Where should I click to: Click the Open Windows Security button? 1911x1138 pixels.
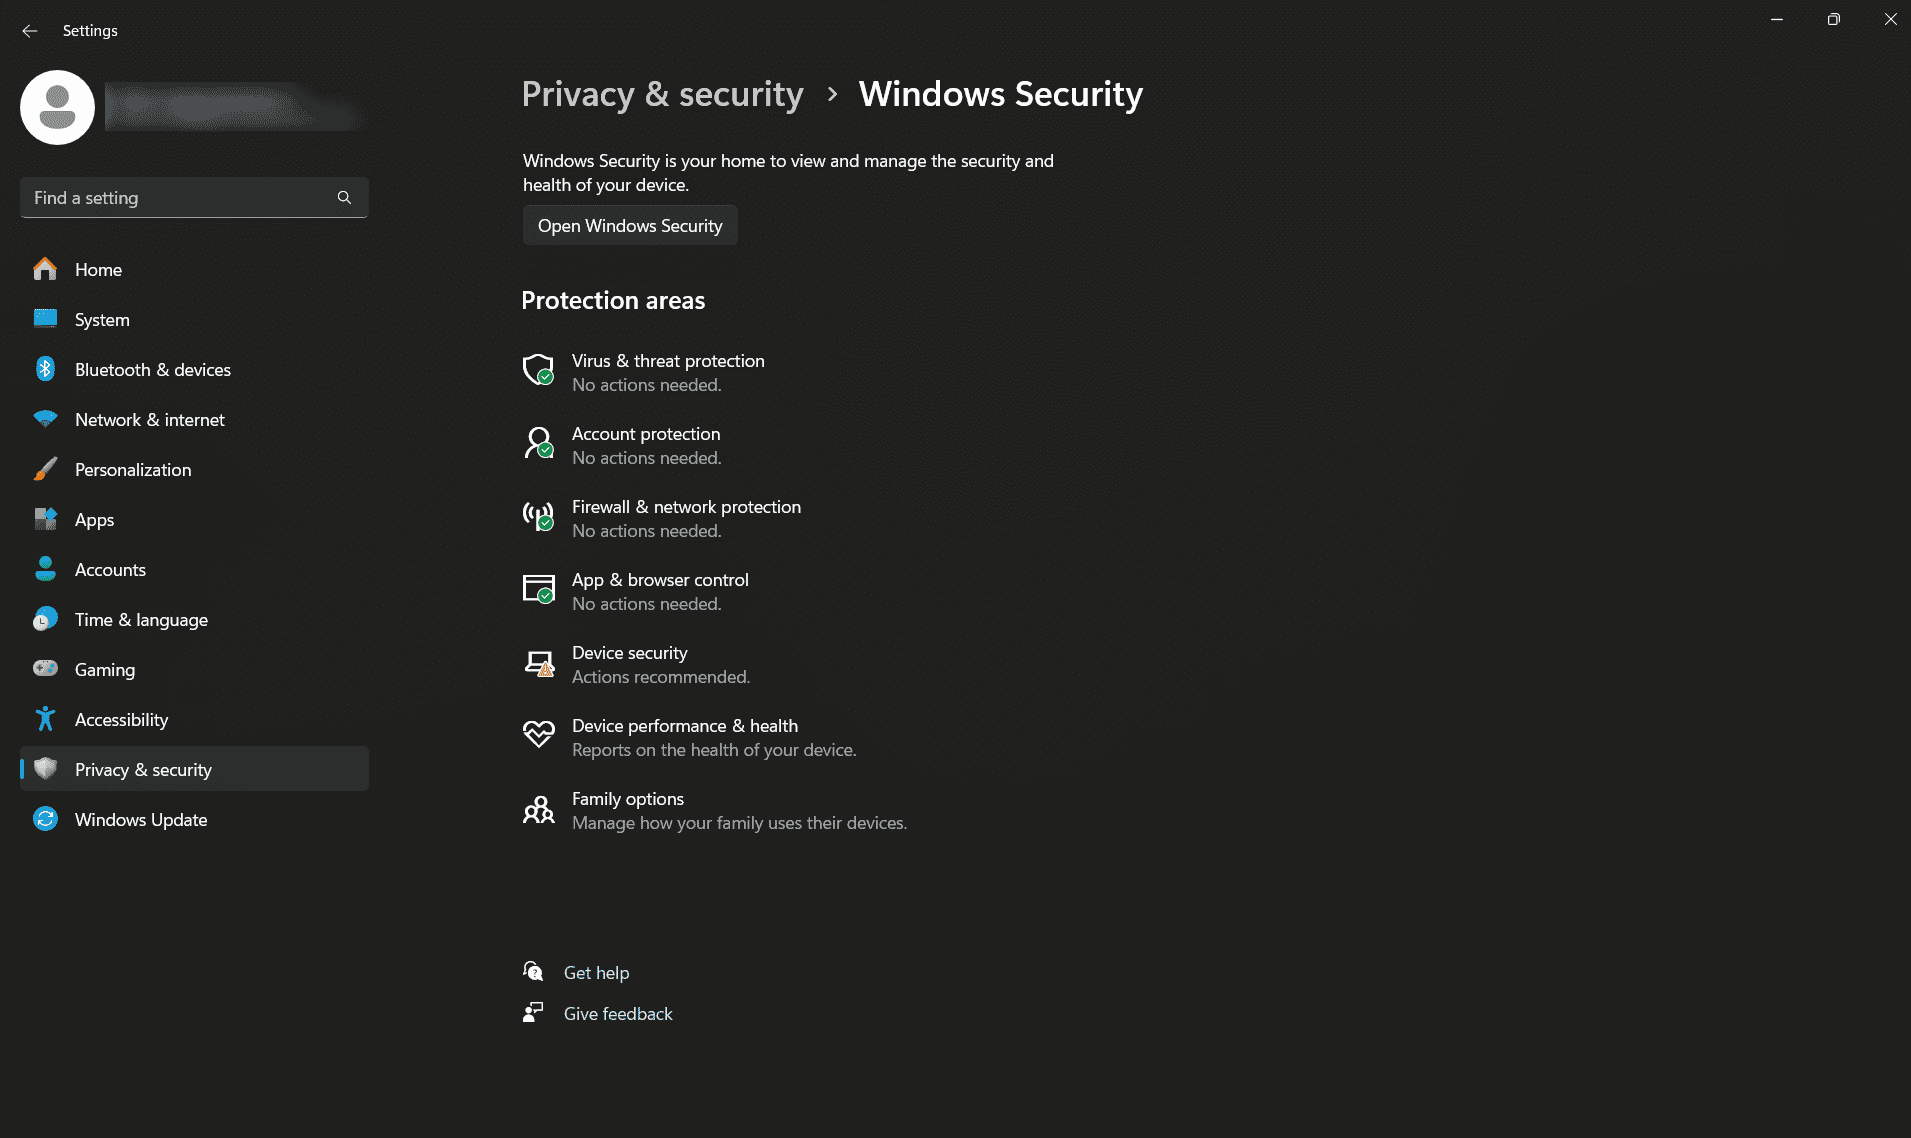pos(629,225)
